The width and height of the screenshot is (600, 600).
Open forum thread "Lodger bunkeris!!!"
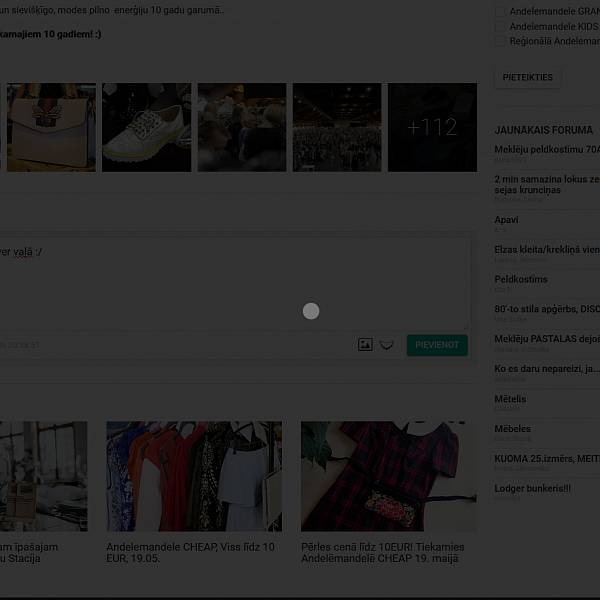[x=533, y=488]
